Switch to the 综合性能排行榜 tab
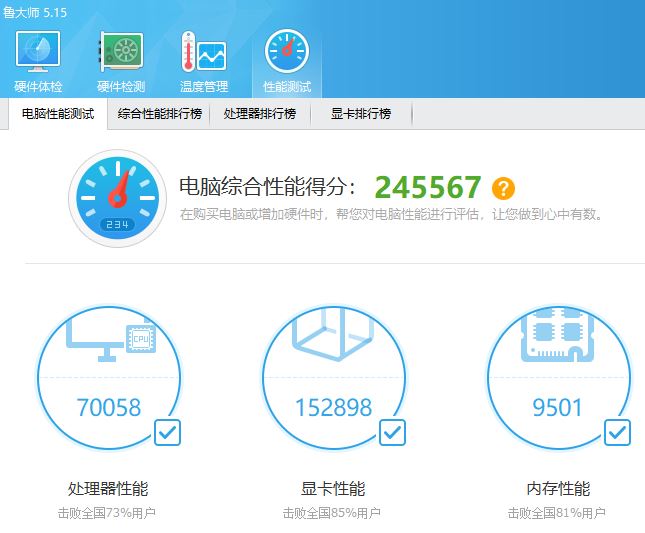Image resolution: width=645 pixels, height=533 pixels. click(160, 114)
